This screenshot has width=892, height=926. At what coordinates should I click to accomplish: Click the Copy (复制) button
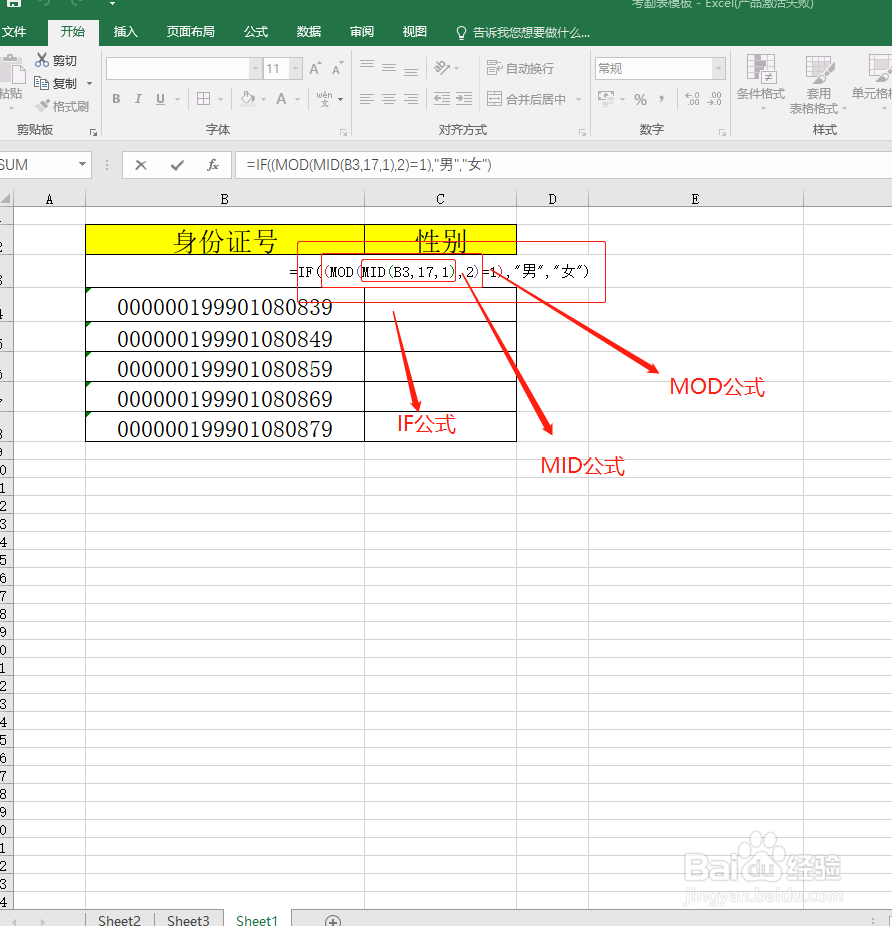click(x=56, y=83)
